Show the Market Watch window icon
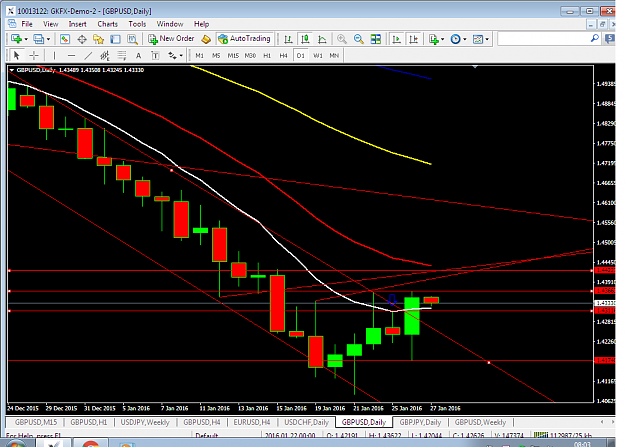 [x=65, y=39]
